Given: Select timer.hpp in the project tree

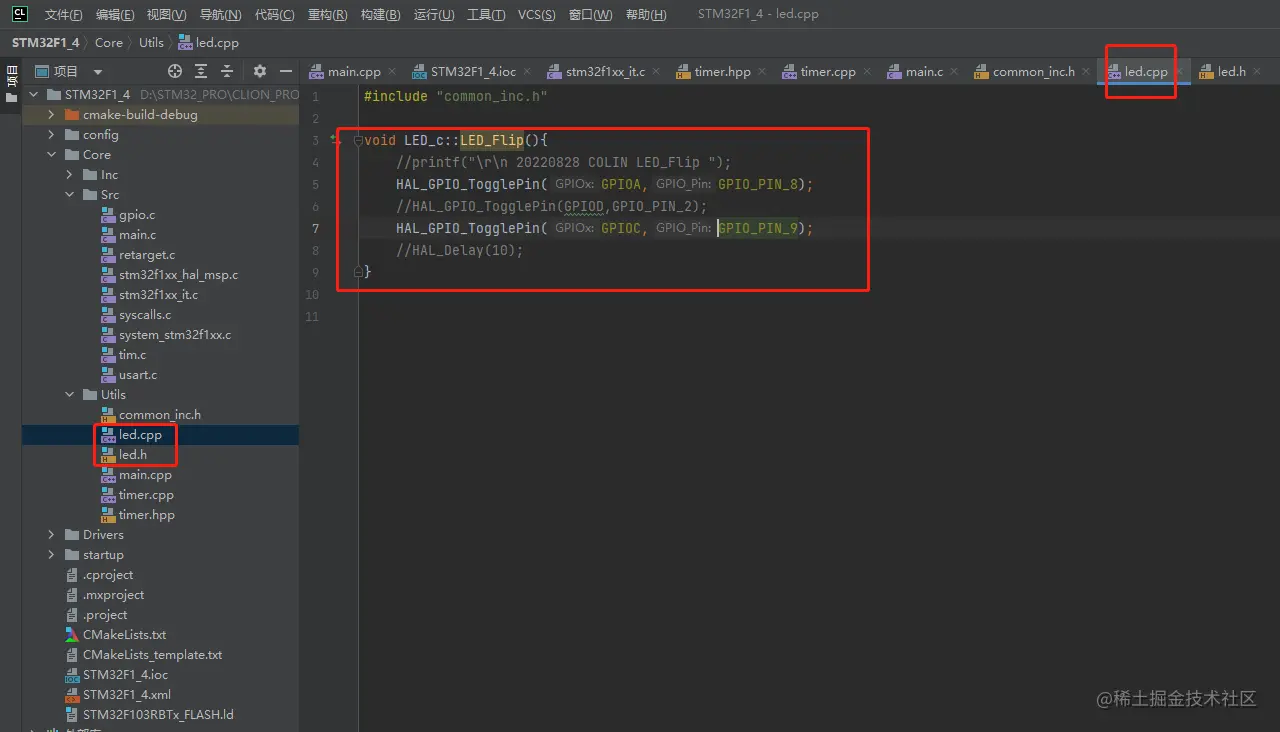Looking at the screenshot, I should pos(147,515).
